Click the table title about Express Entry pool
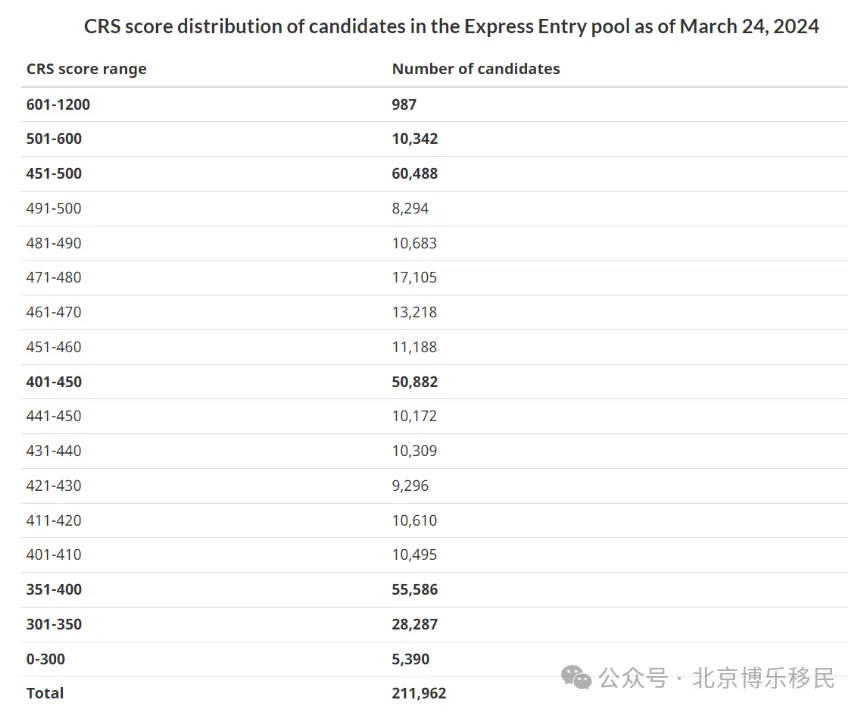The image size is (862, 712). [451, 26]
